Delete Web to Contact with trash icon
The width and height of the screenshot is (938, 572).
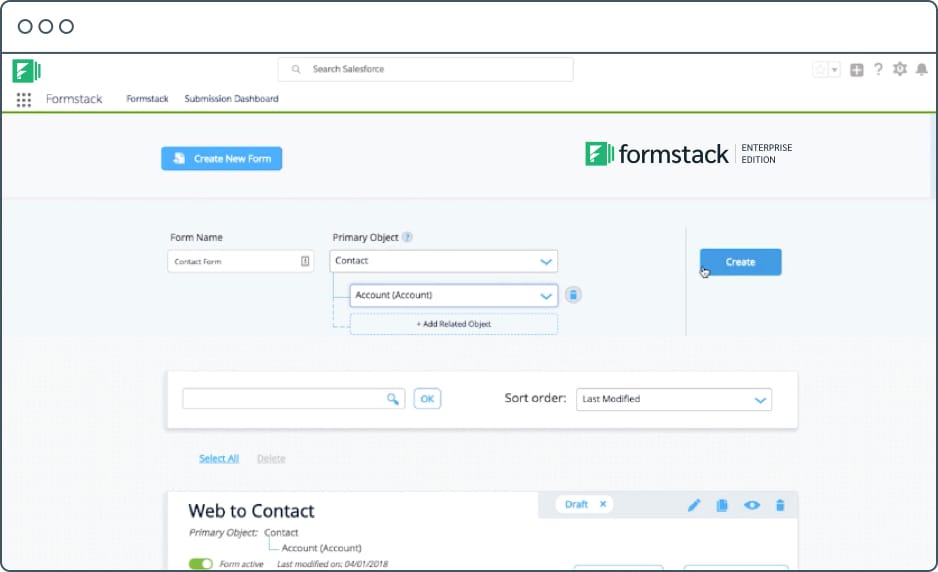click(780, 506)
